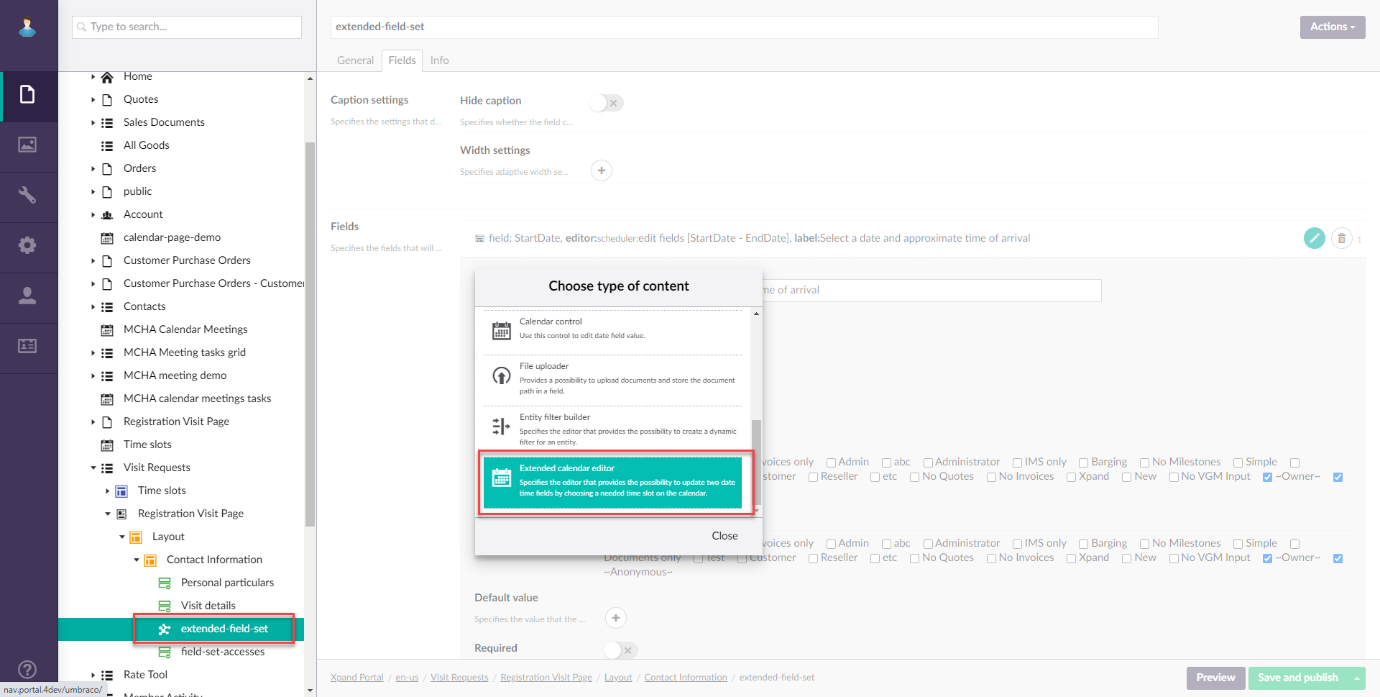Image resolution: width=1380 pixels, height=697 pixels.
Task: Expand the Quotes tree item
Action: coord(93,99)
